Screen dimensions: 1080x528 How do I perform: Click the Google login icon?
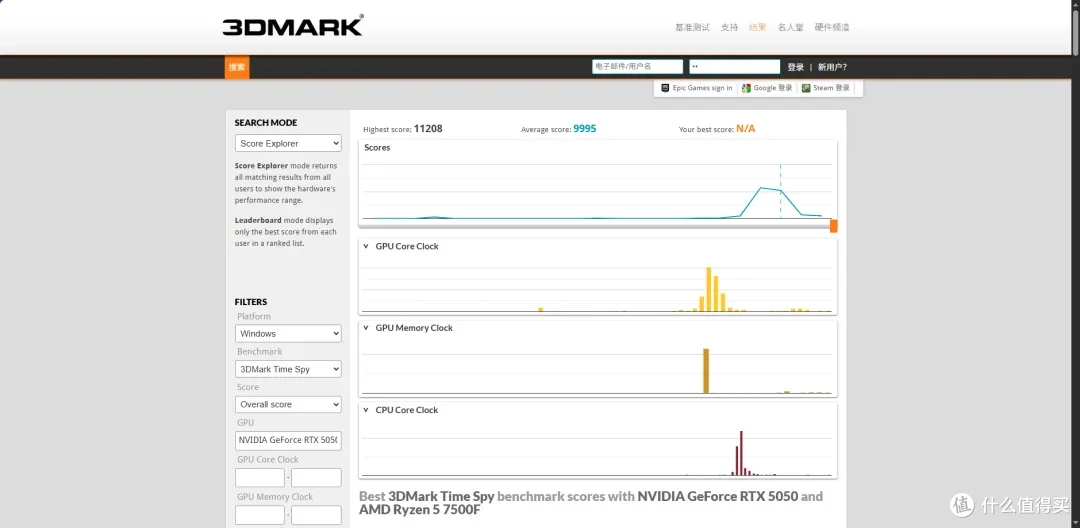click(x=746, y=88)
